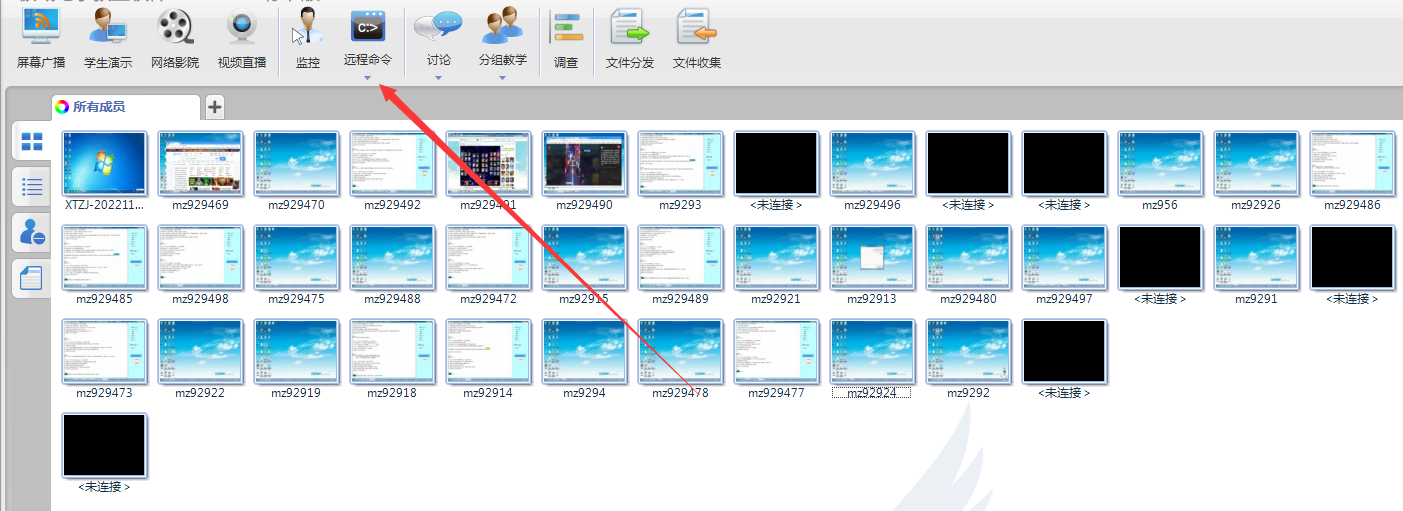Click the mz929488 name label
The image size is (1403, 511).
(393, 299)
